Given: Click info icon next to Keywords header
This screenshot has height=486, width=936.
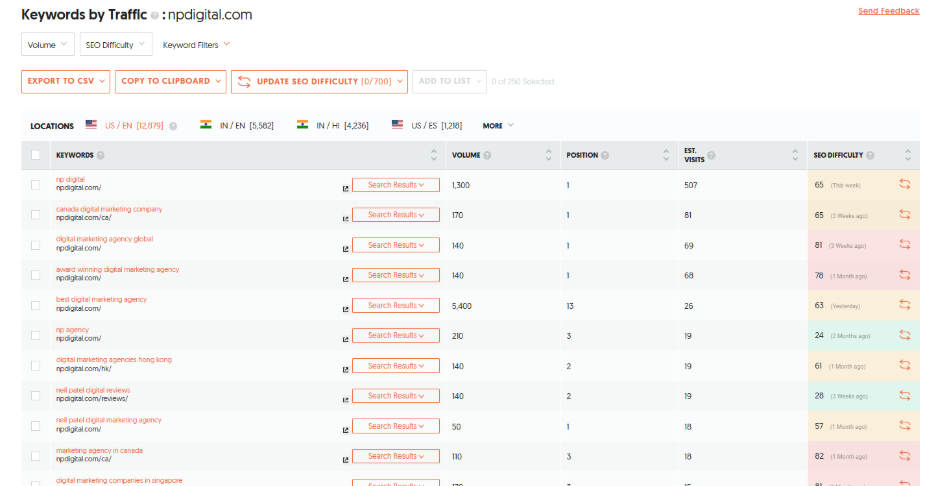Looking at the screenshot, I should [x=100, y=155].
